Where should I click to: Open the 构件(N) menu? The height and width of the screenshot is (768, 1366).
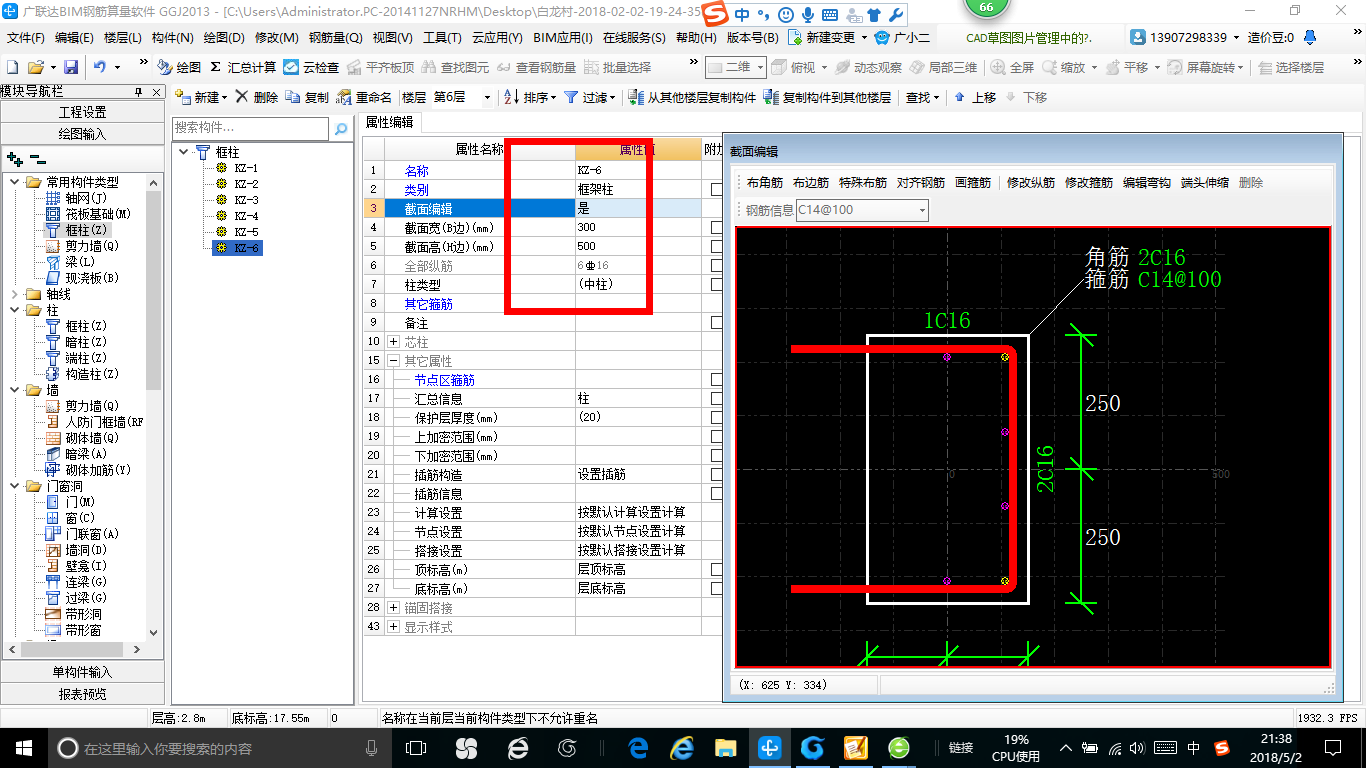point(172,37)
